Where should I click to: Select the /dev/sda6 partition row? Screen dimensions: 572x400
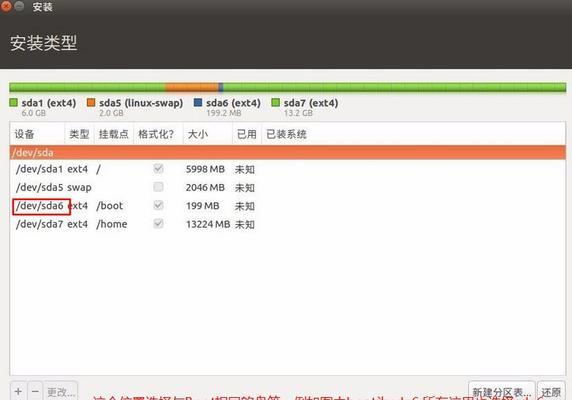(288, 206)
